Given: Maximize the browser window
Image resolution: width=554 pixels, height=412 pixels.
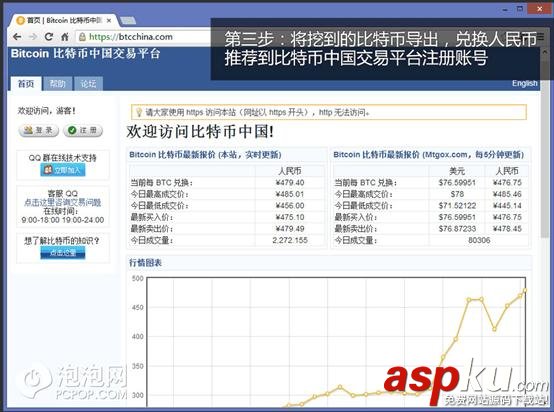Looking at the screenshot, I should (x=520, y=9).
